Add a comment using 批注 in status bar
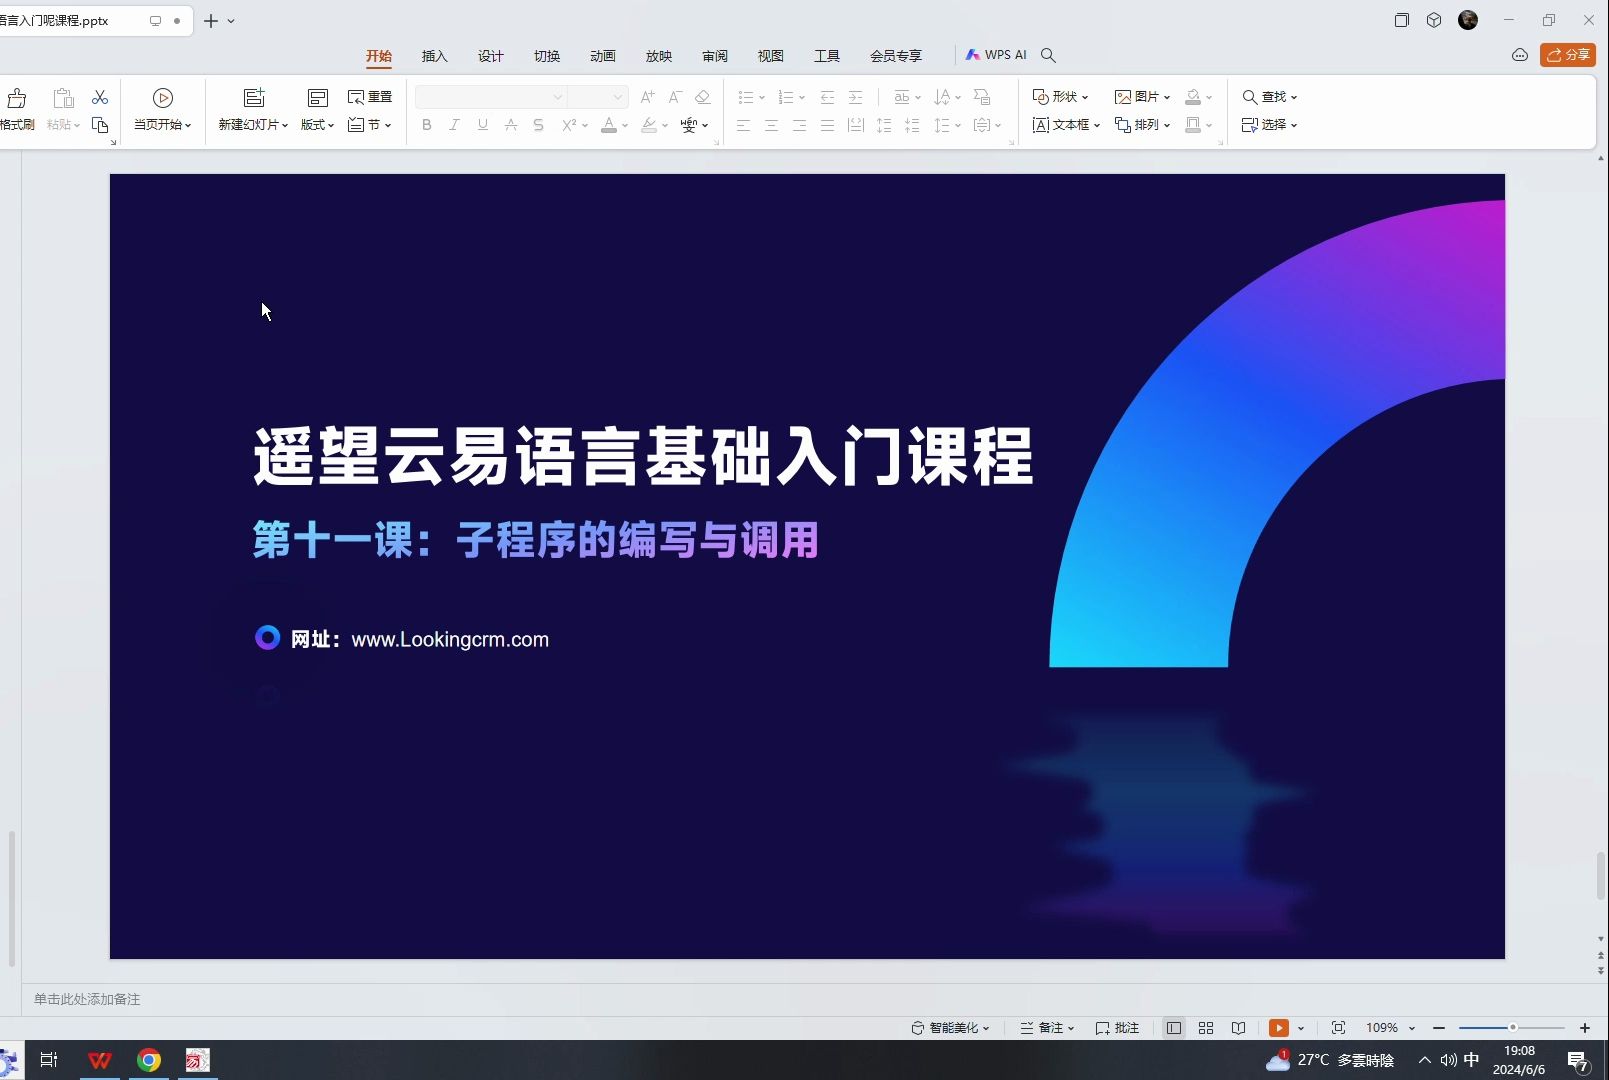The image size is (1609, 1080). pos(1116,1027)
